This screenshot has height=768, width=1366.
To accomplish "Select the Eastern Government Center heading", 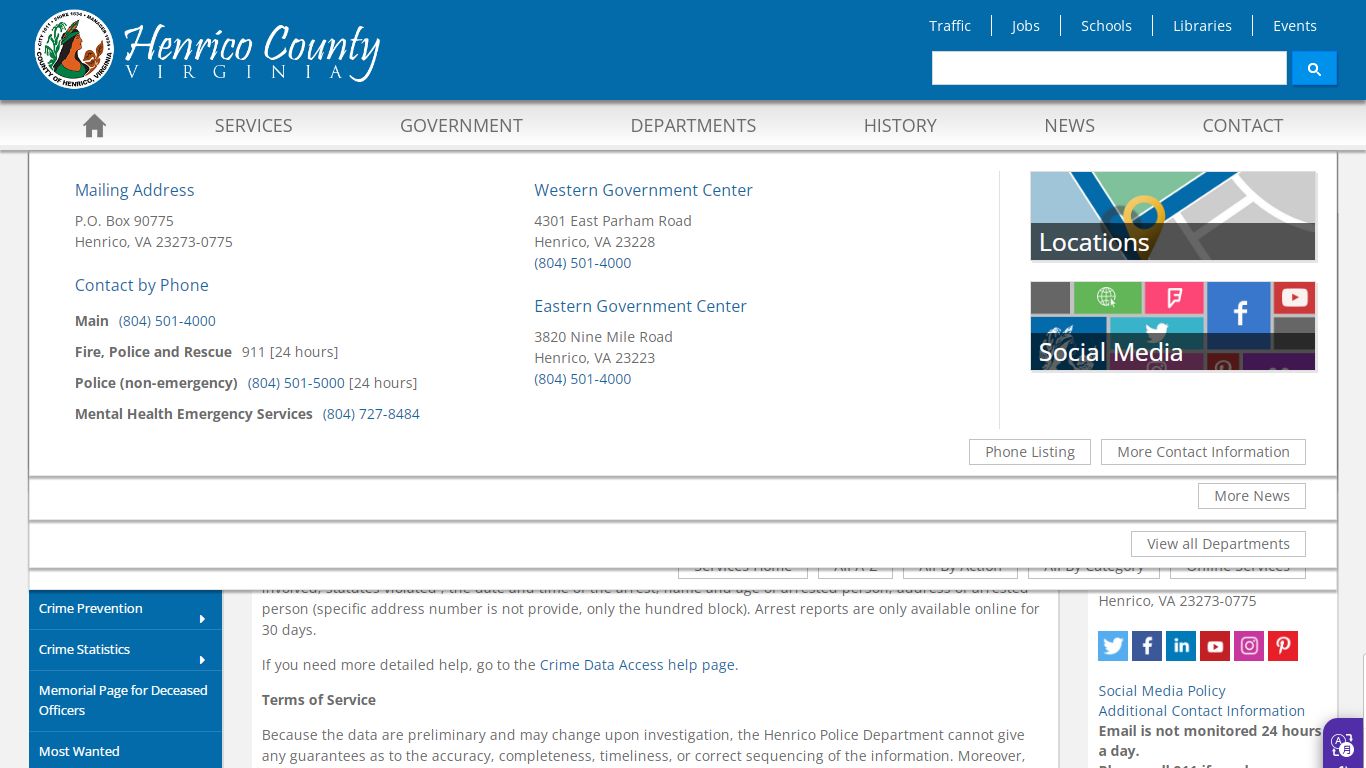I will 640,306.
